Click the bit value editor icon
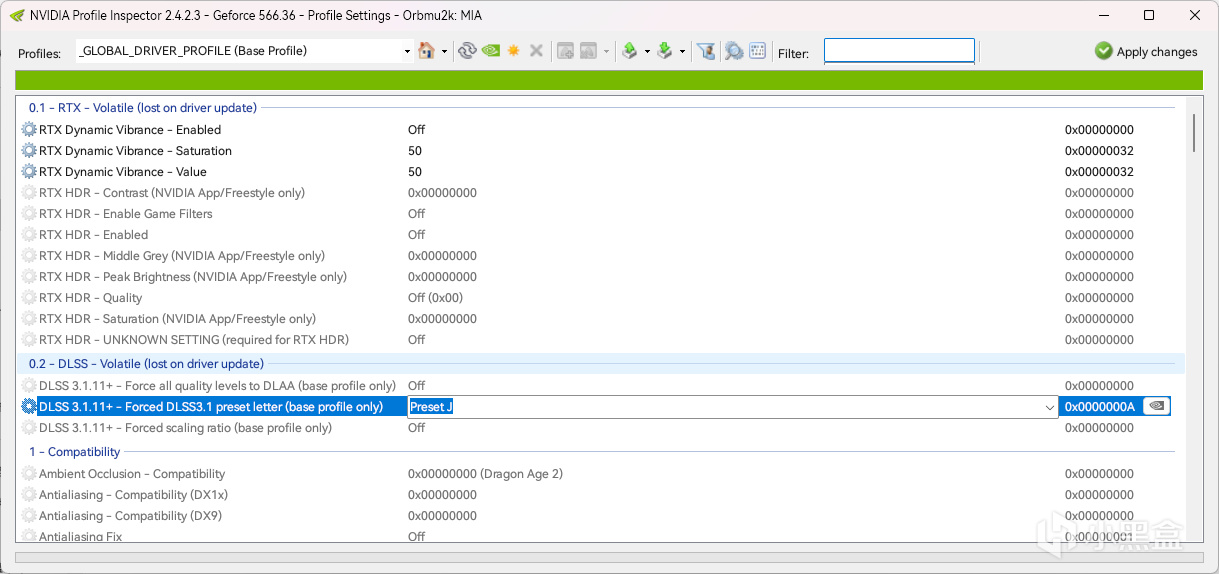Screen dimensions: 1219x574 coord(757,51)
